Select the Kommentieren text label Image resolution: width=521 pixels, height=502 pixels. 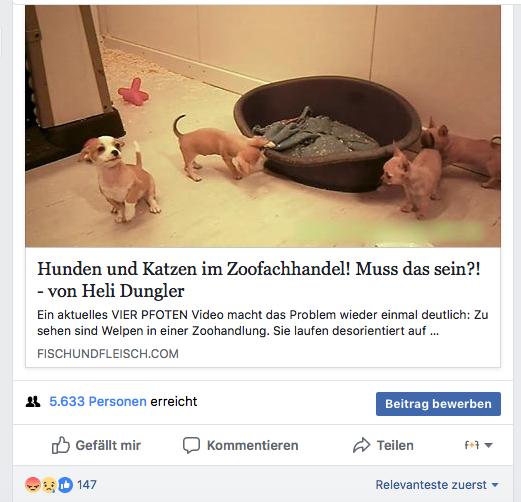(252, 445)
